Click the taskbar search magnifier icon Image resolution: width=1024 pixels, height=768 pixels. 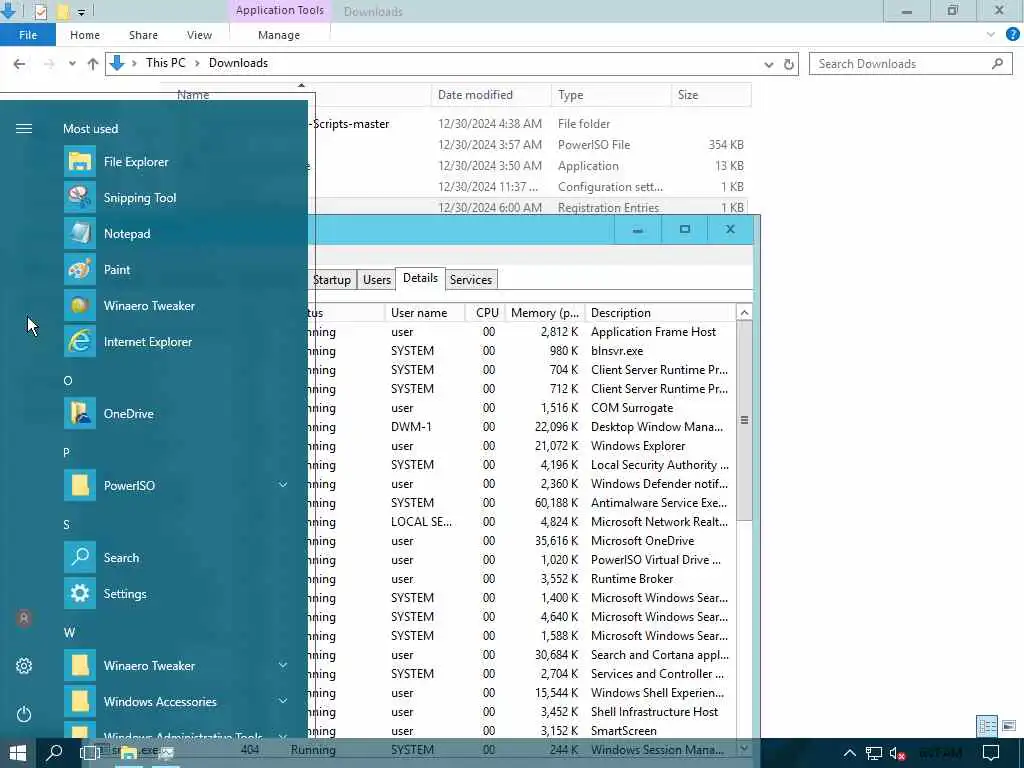click(55, 753)
